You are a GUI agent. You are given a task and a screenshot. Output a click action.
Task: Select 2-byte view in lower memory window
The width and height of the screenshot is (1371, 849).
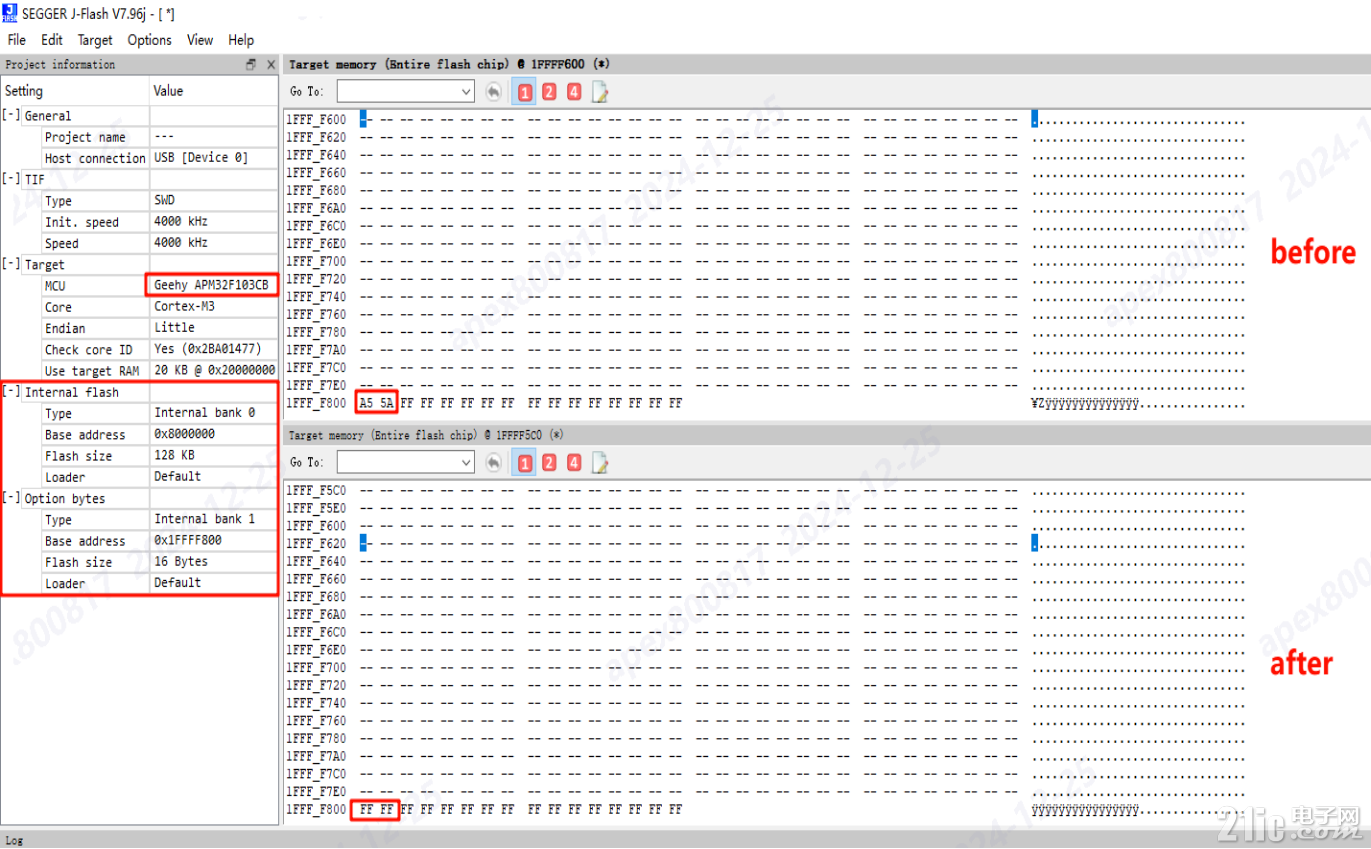point(549,463)
